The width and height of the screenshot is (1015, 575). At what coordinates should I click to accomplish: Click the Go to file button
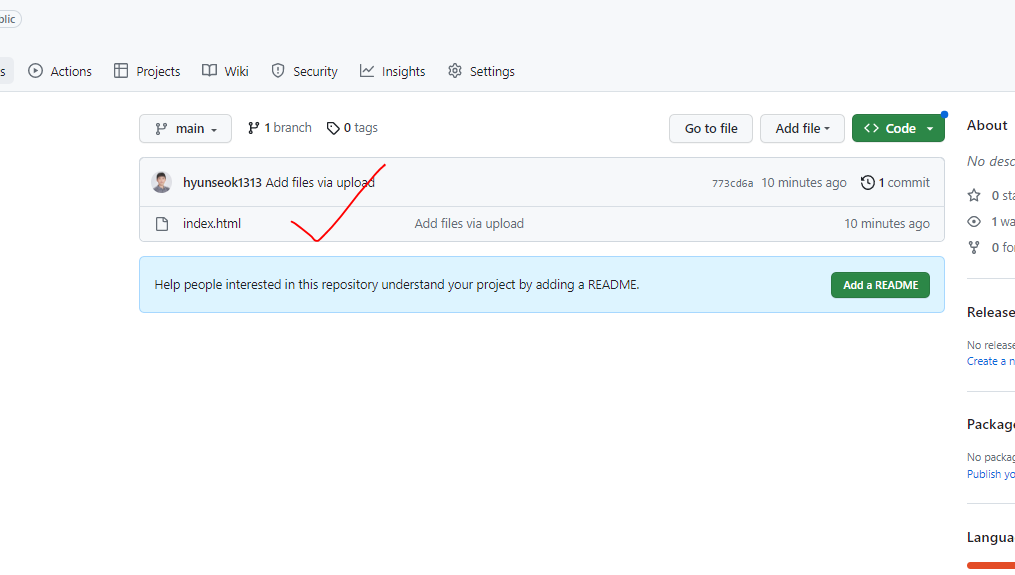click(711, 128)
